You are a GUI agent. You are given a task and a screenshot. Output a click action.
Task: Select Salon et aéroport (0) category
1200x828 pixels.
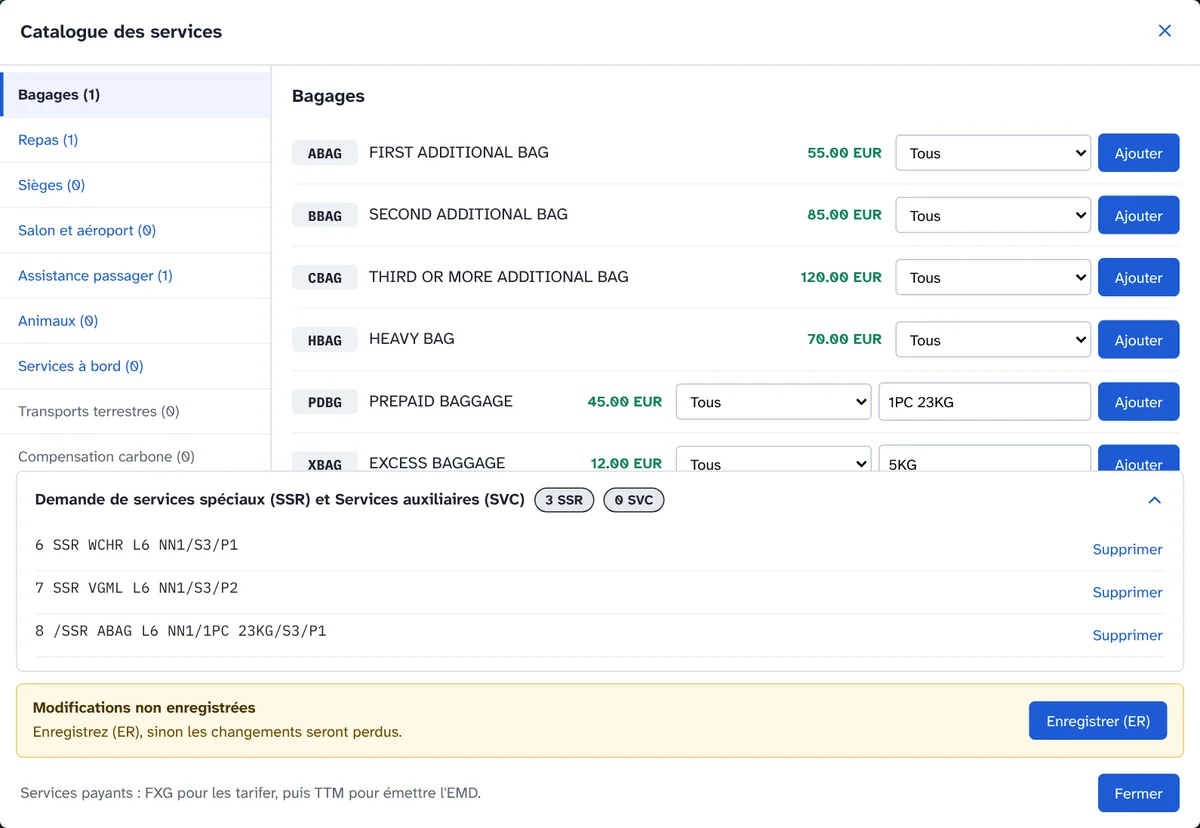tap(135, 230)
